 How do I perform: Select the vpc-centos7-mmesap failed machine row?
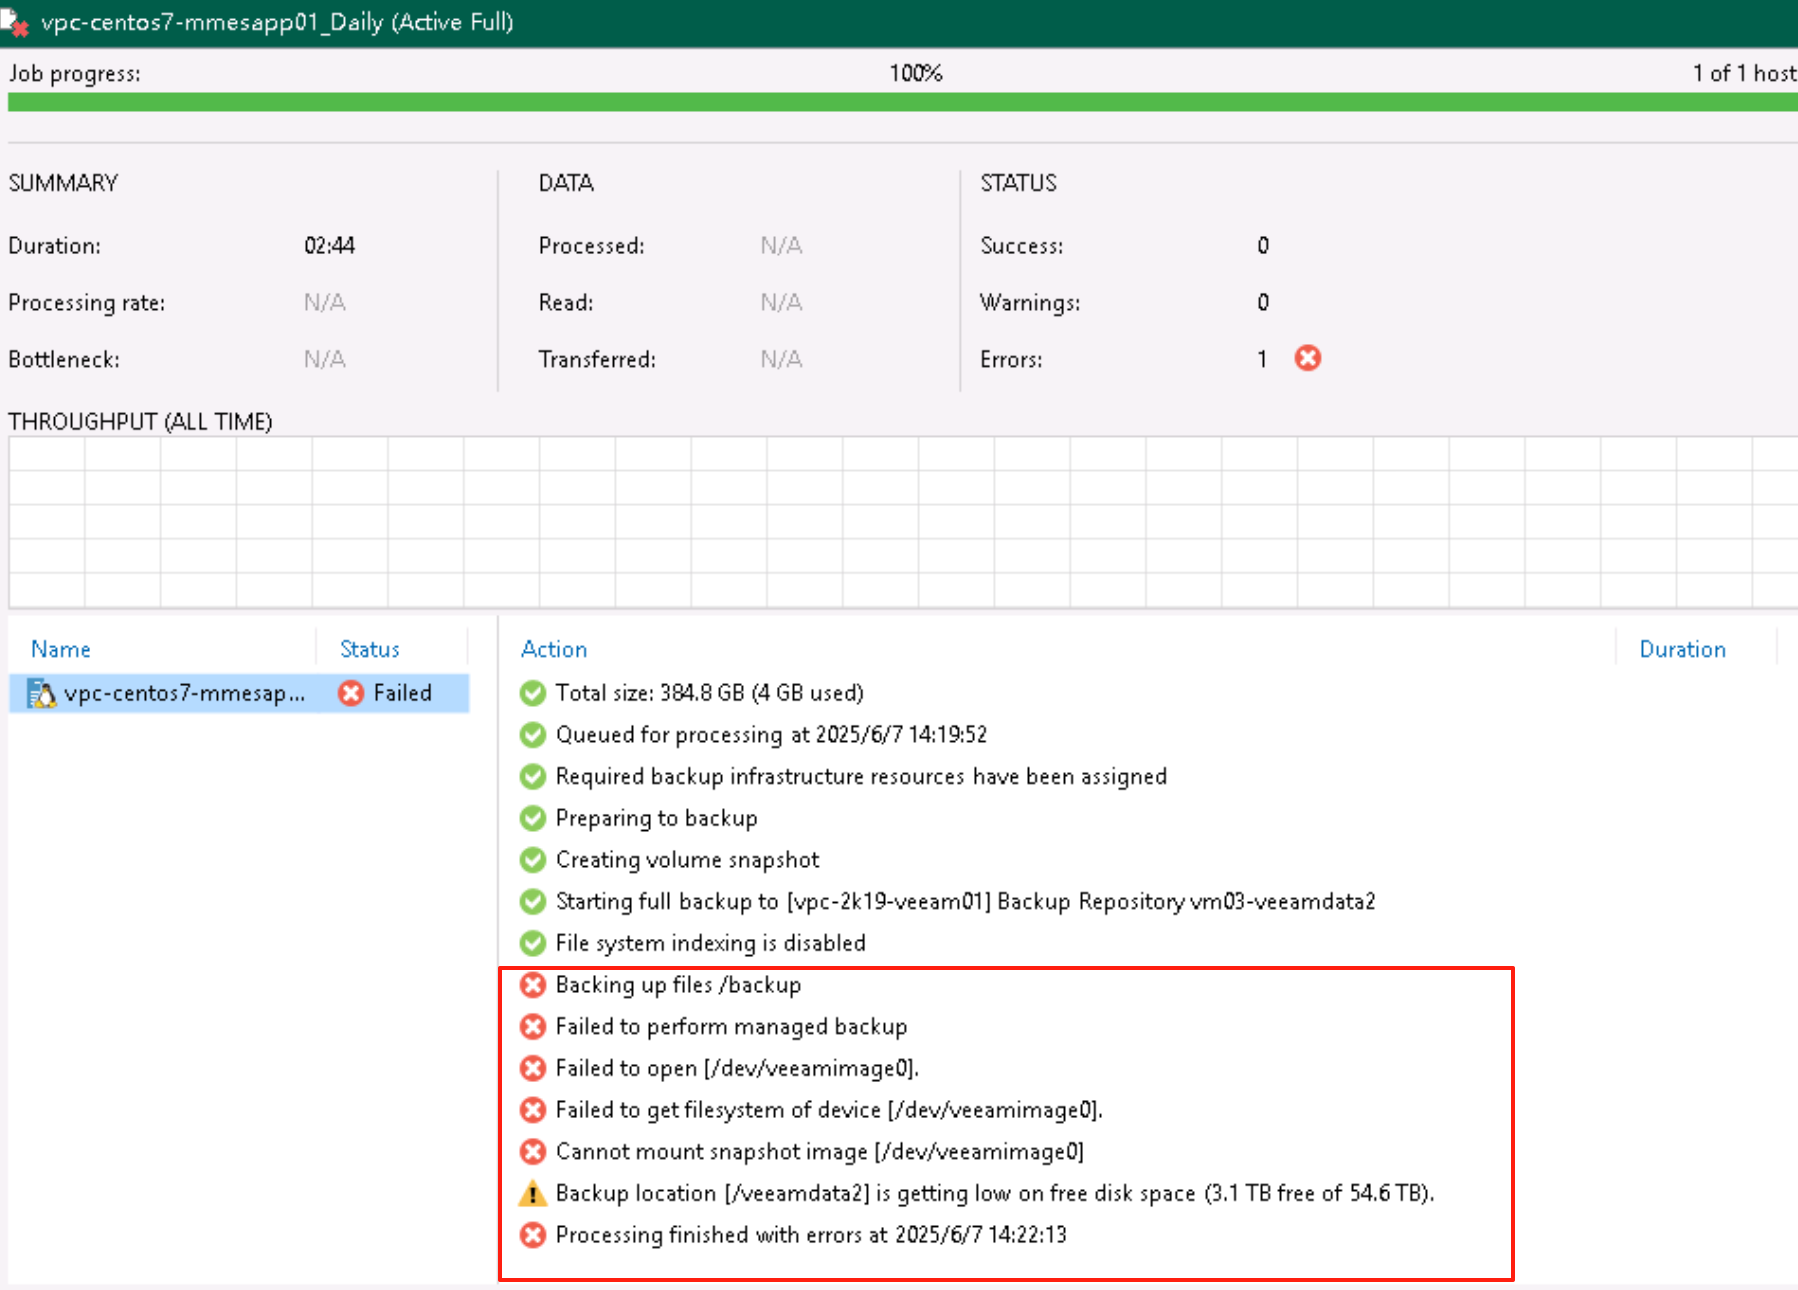tap(239, 693)
